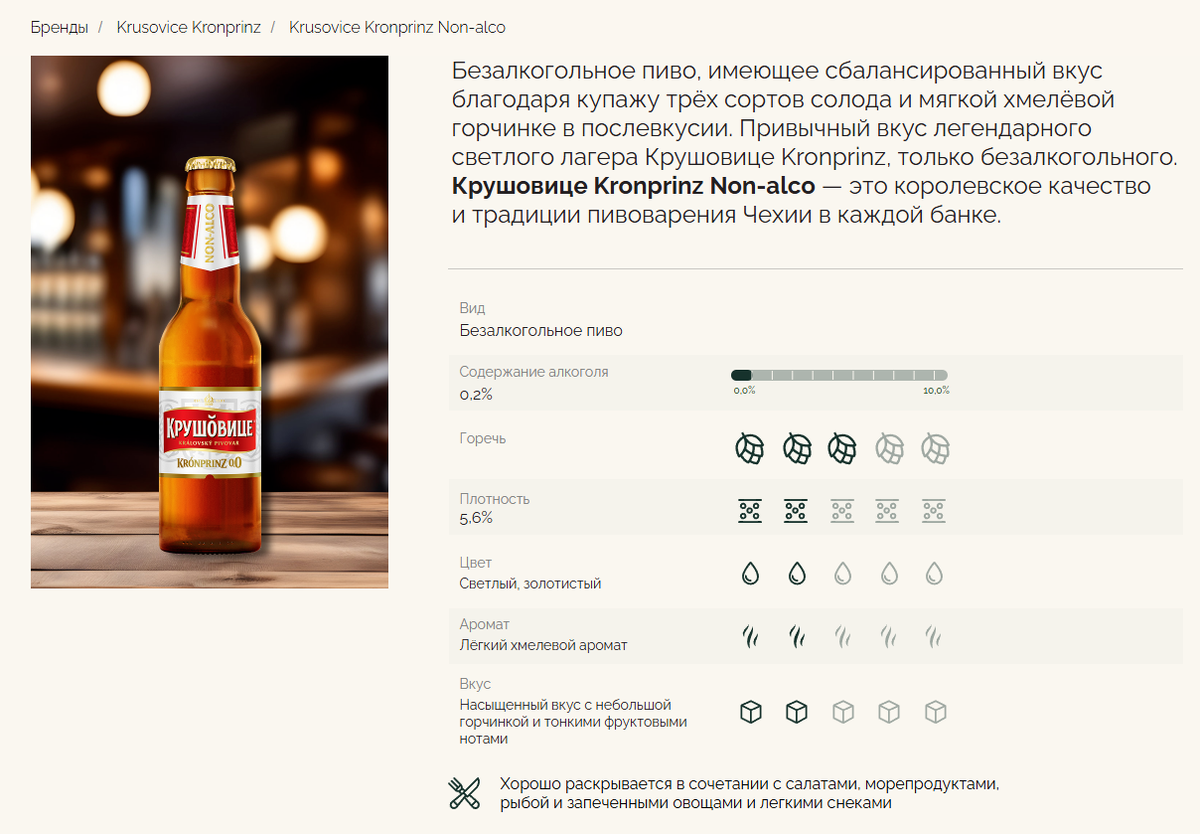
Task: Click the Вкус label
Action: click(475, 684)
